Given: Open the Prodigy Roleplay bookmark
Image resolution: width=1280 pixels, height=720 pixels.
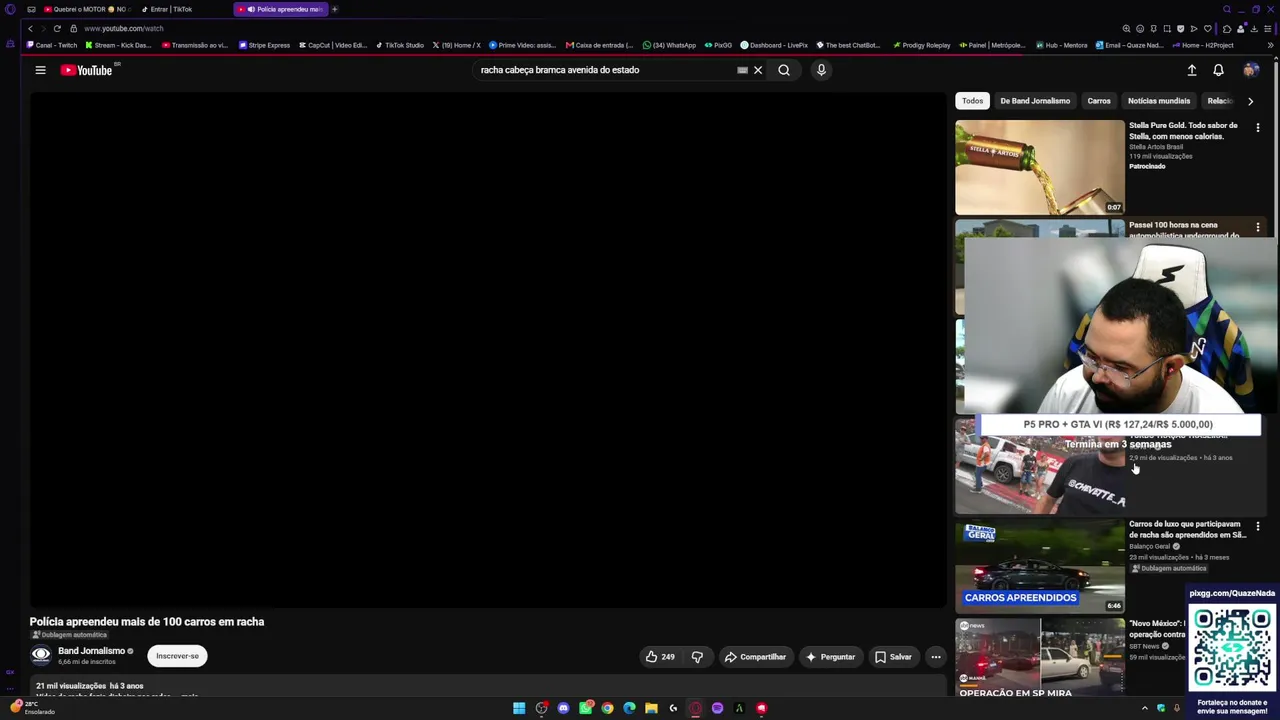Looking at the screenshot, I should click(921, 45).
